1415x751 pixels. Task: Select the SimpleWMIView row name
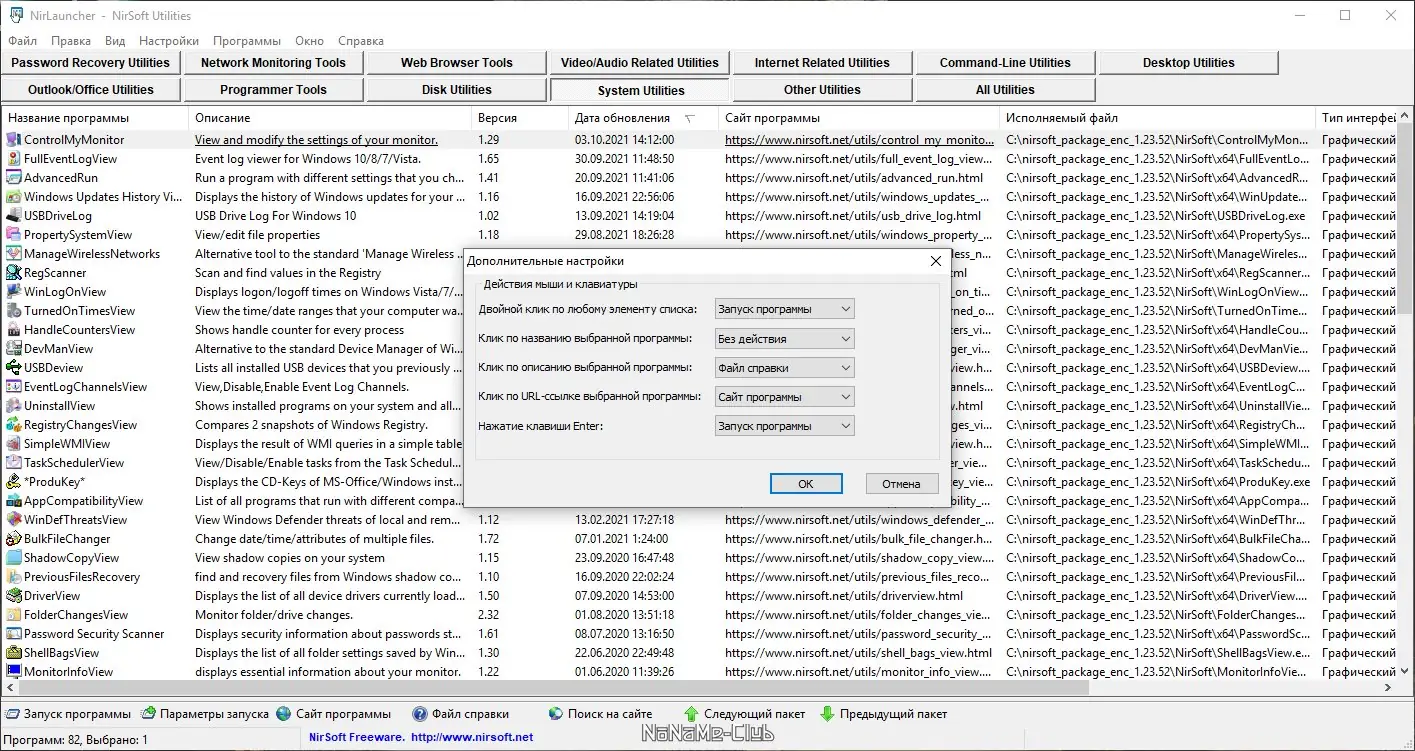pyautogui.click(x=67, y=444)
